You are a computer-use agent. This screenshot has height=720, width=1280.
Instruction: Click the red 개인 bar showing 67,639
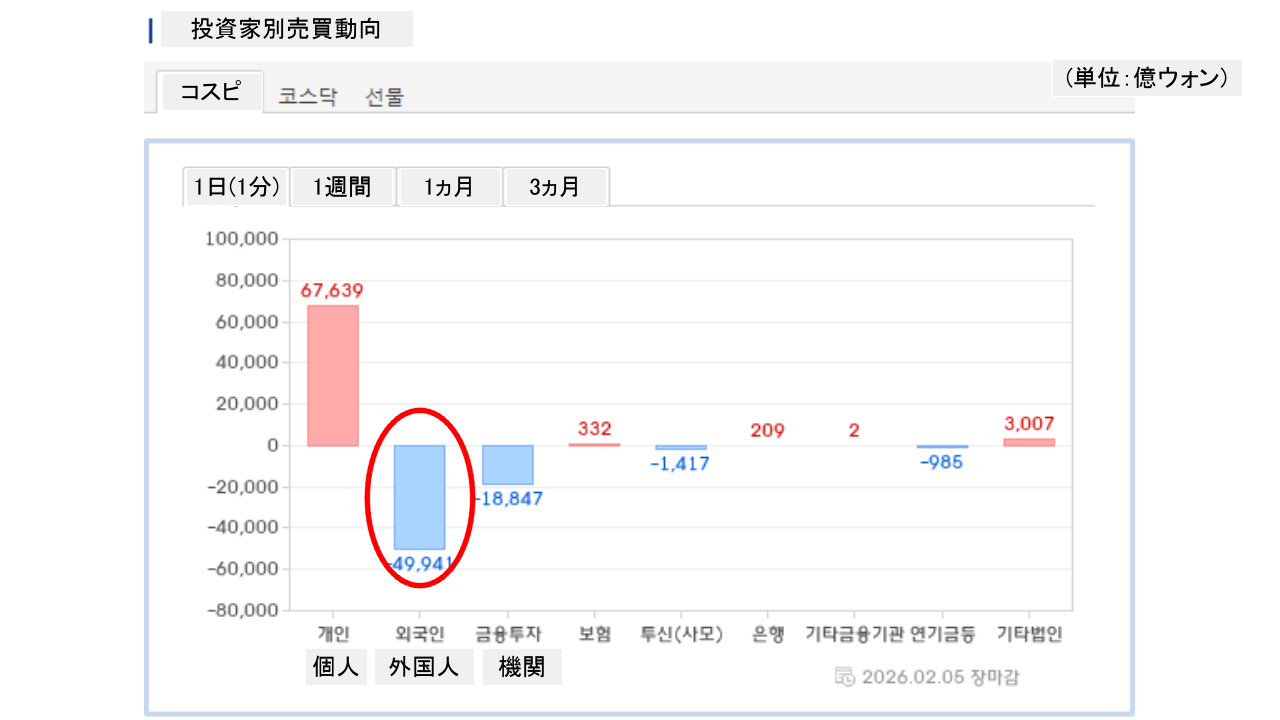coord(332,375)
